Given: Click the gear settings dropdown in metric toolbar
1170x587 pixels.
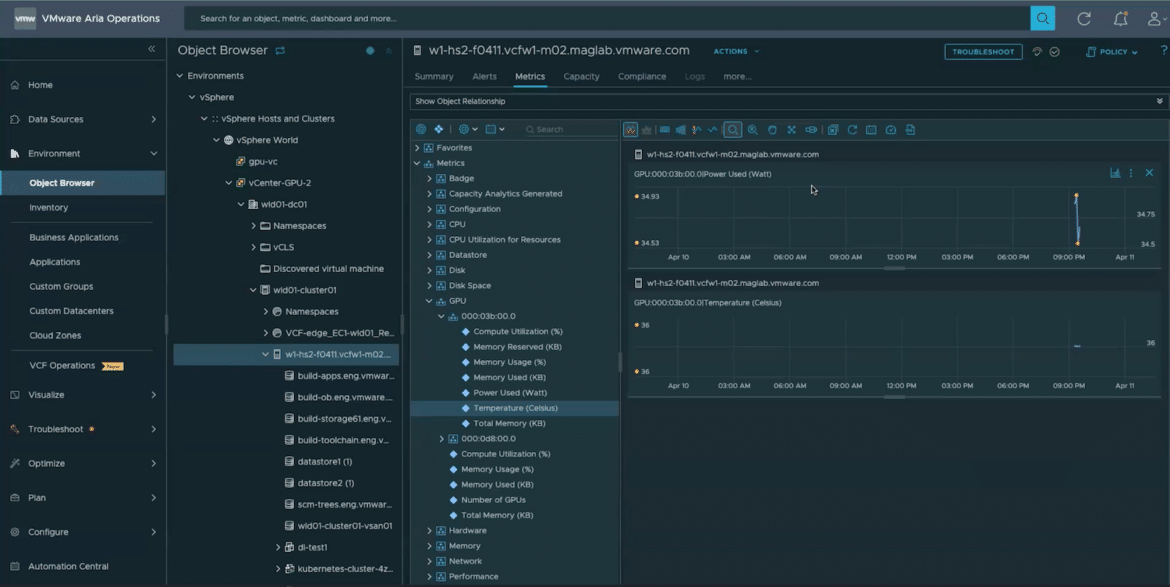Looking at the screenshot, I should pyautogui.click(x=468, y=129).
